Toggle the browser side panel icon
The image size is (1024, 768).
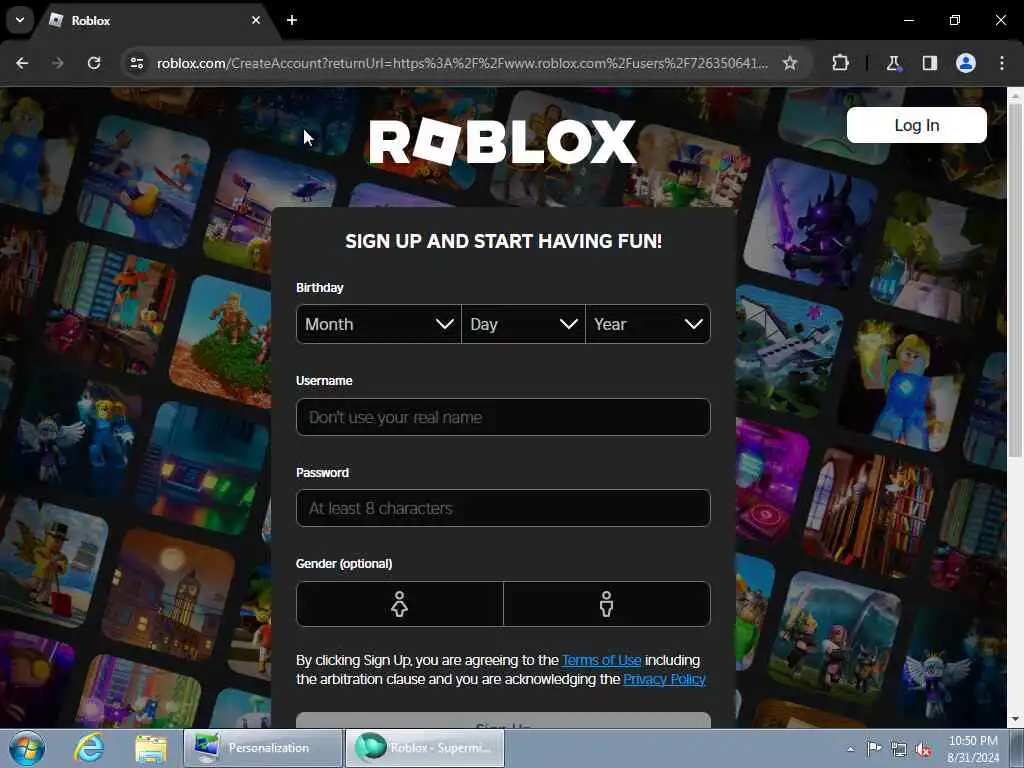tap(929, 63)
